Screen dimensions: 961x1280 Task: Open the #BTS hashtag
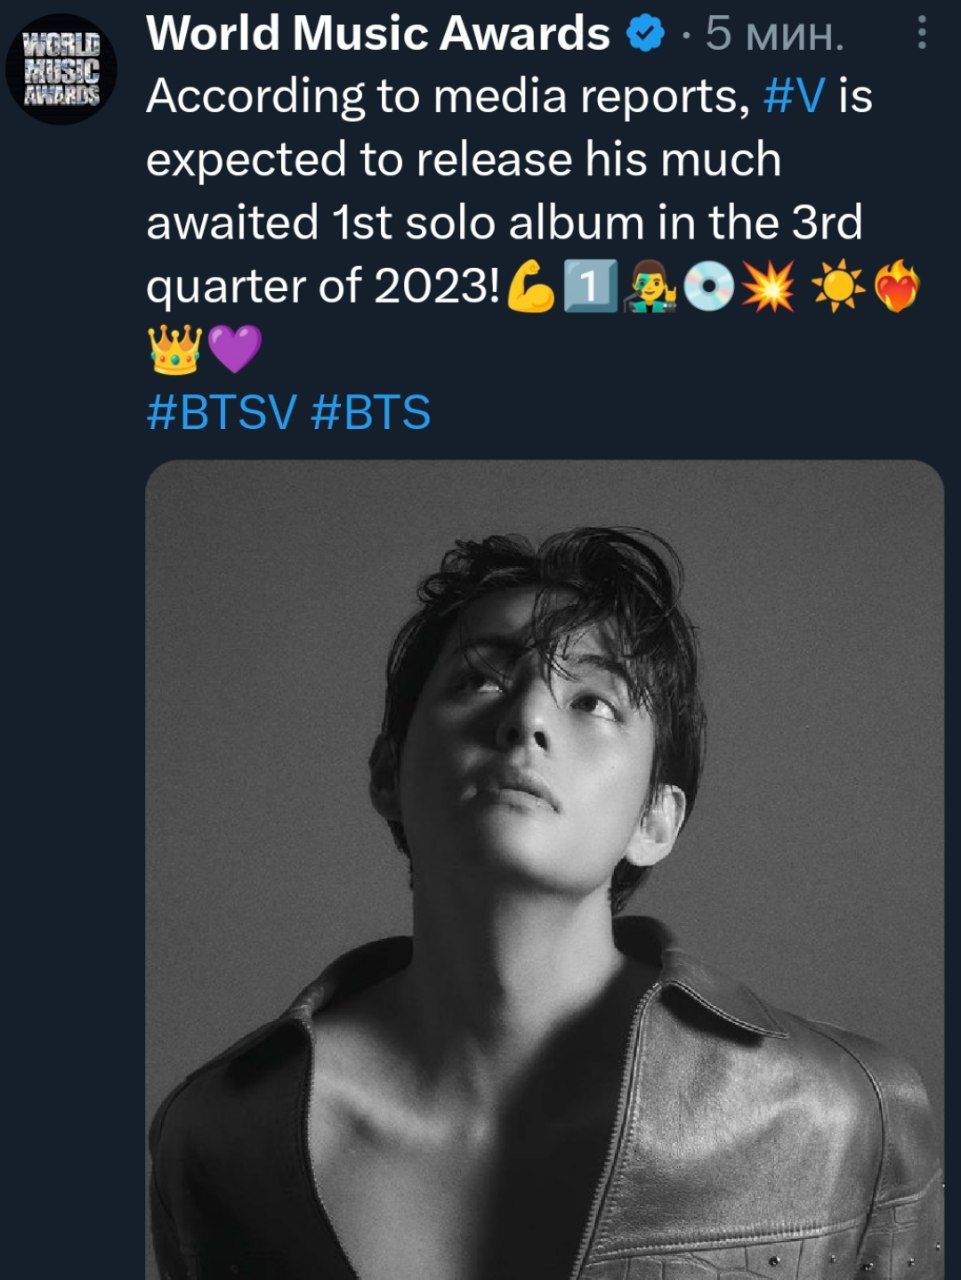(x=371, y=412)
